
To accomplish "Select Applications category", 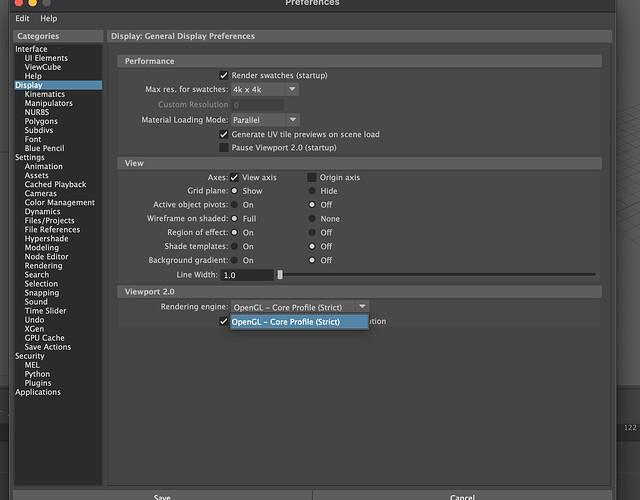I will coord(38,392).
